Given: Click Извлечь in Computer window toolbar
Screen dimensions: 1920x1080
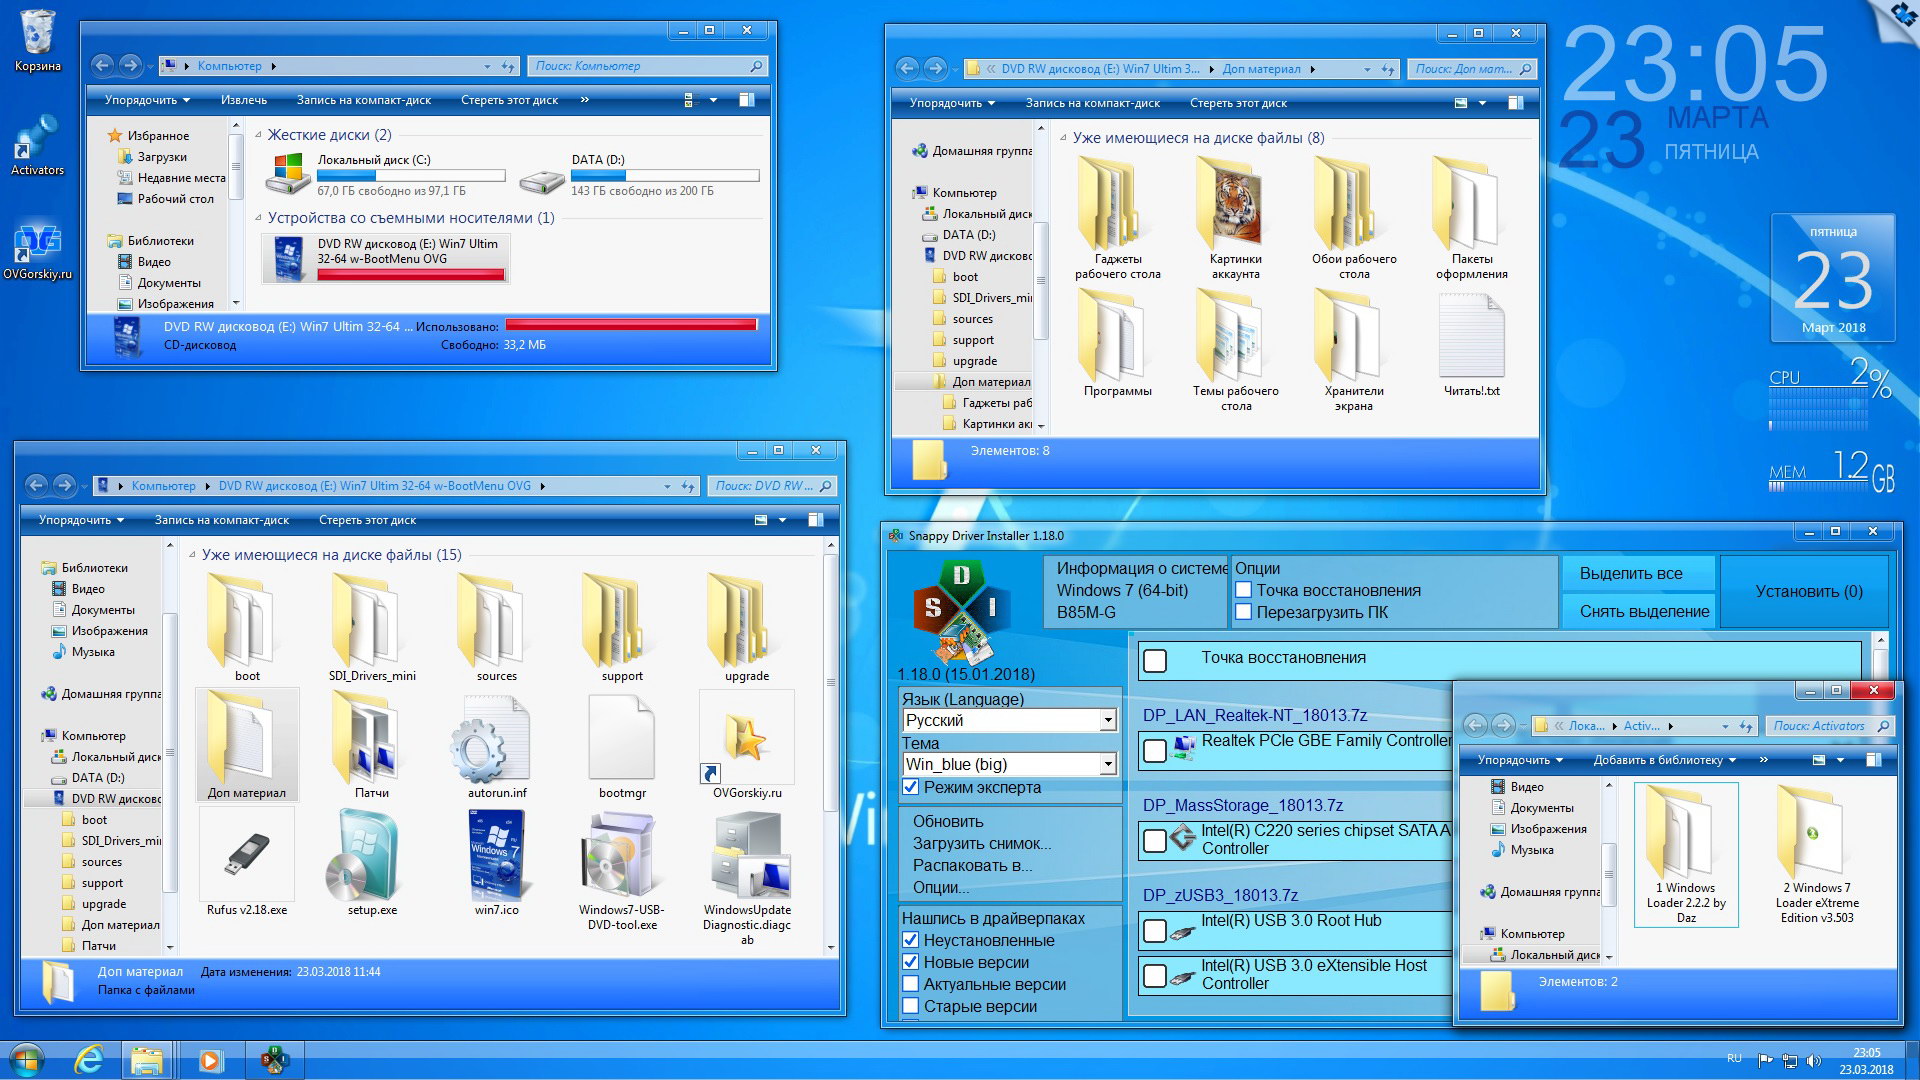Looking at the screenshot, I should coord(243,100).
